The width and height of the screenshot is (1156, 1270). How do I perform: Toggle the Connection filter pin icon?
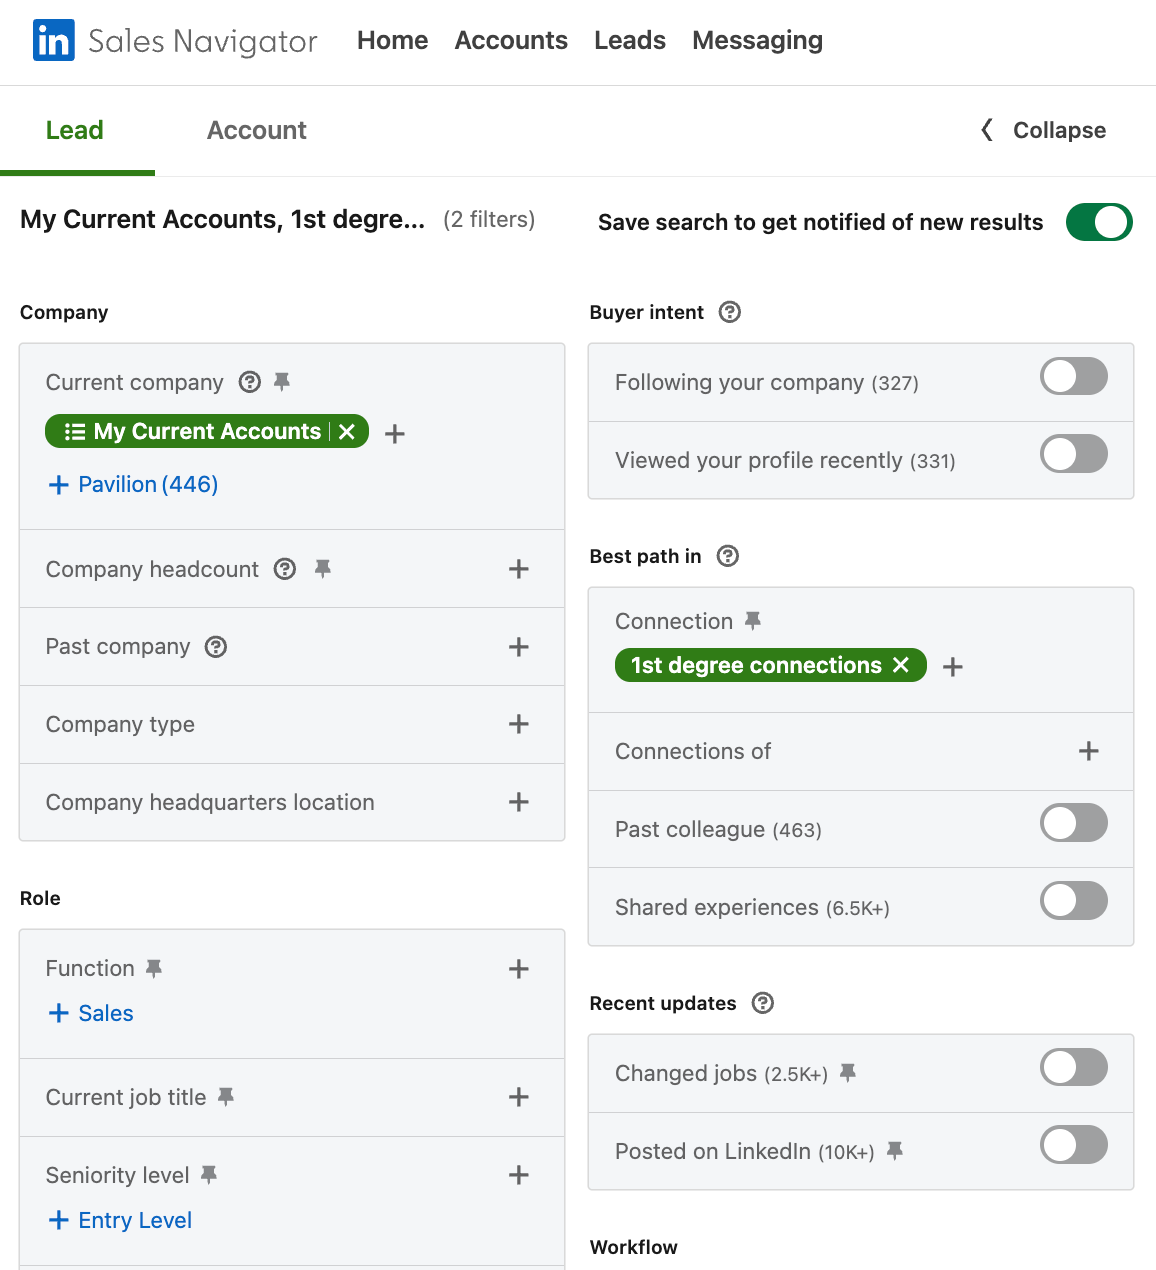point(753,621)
